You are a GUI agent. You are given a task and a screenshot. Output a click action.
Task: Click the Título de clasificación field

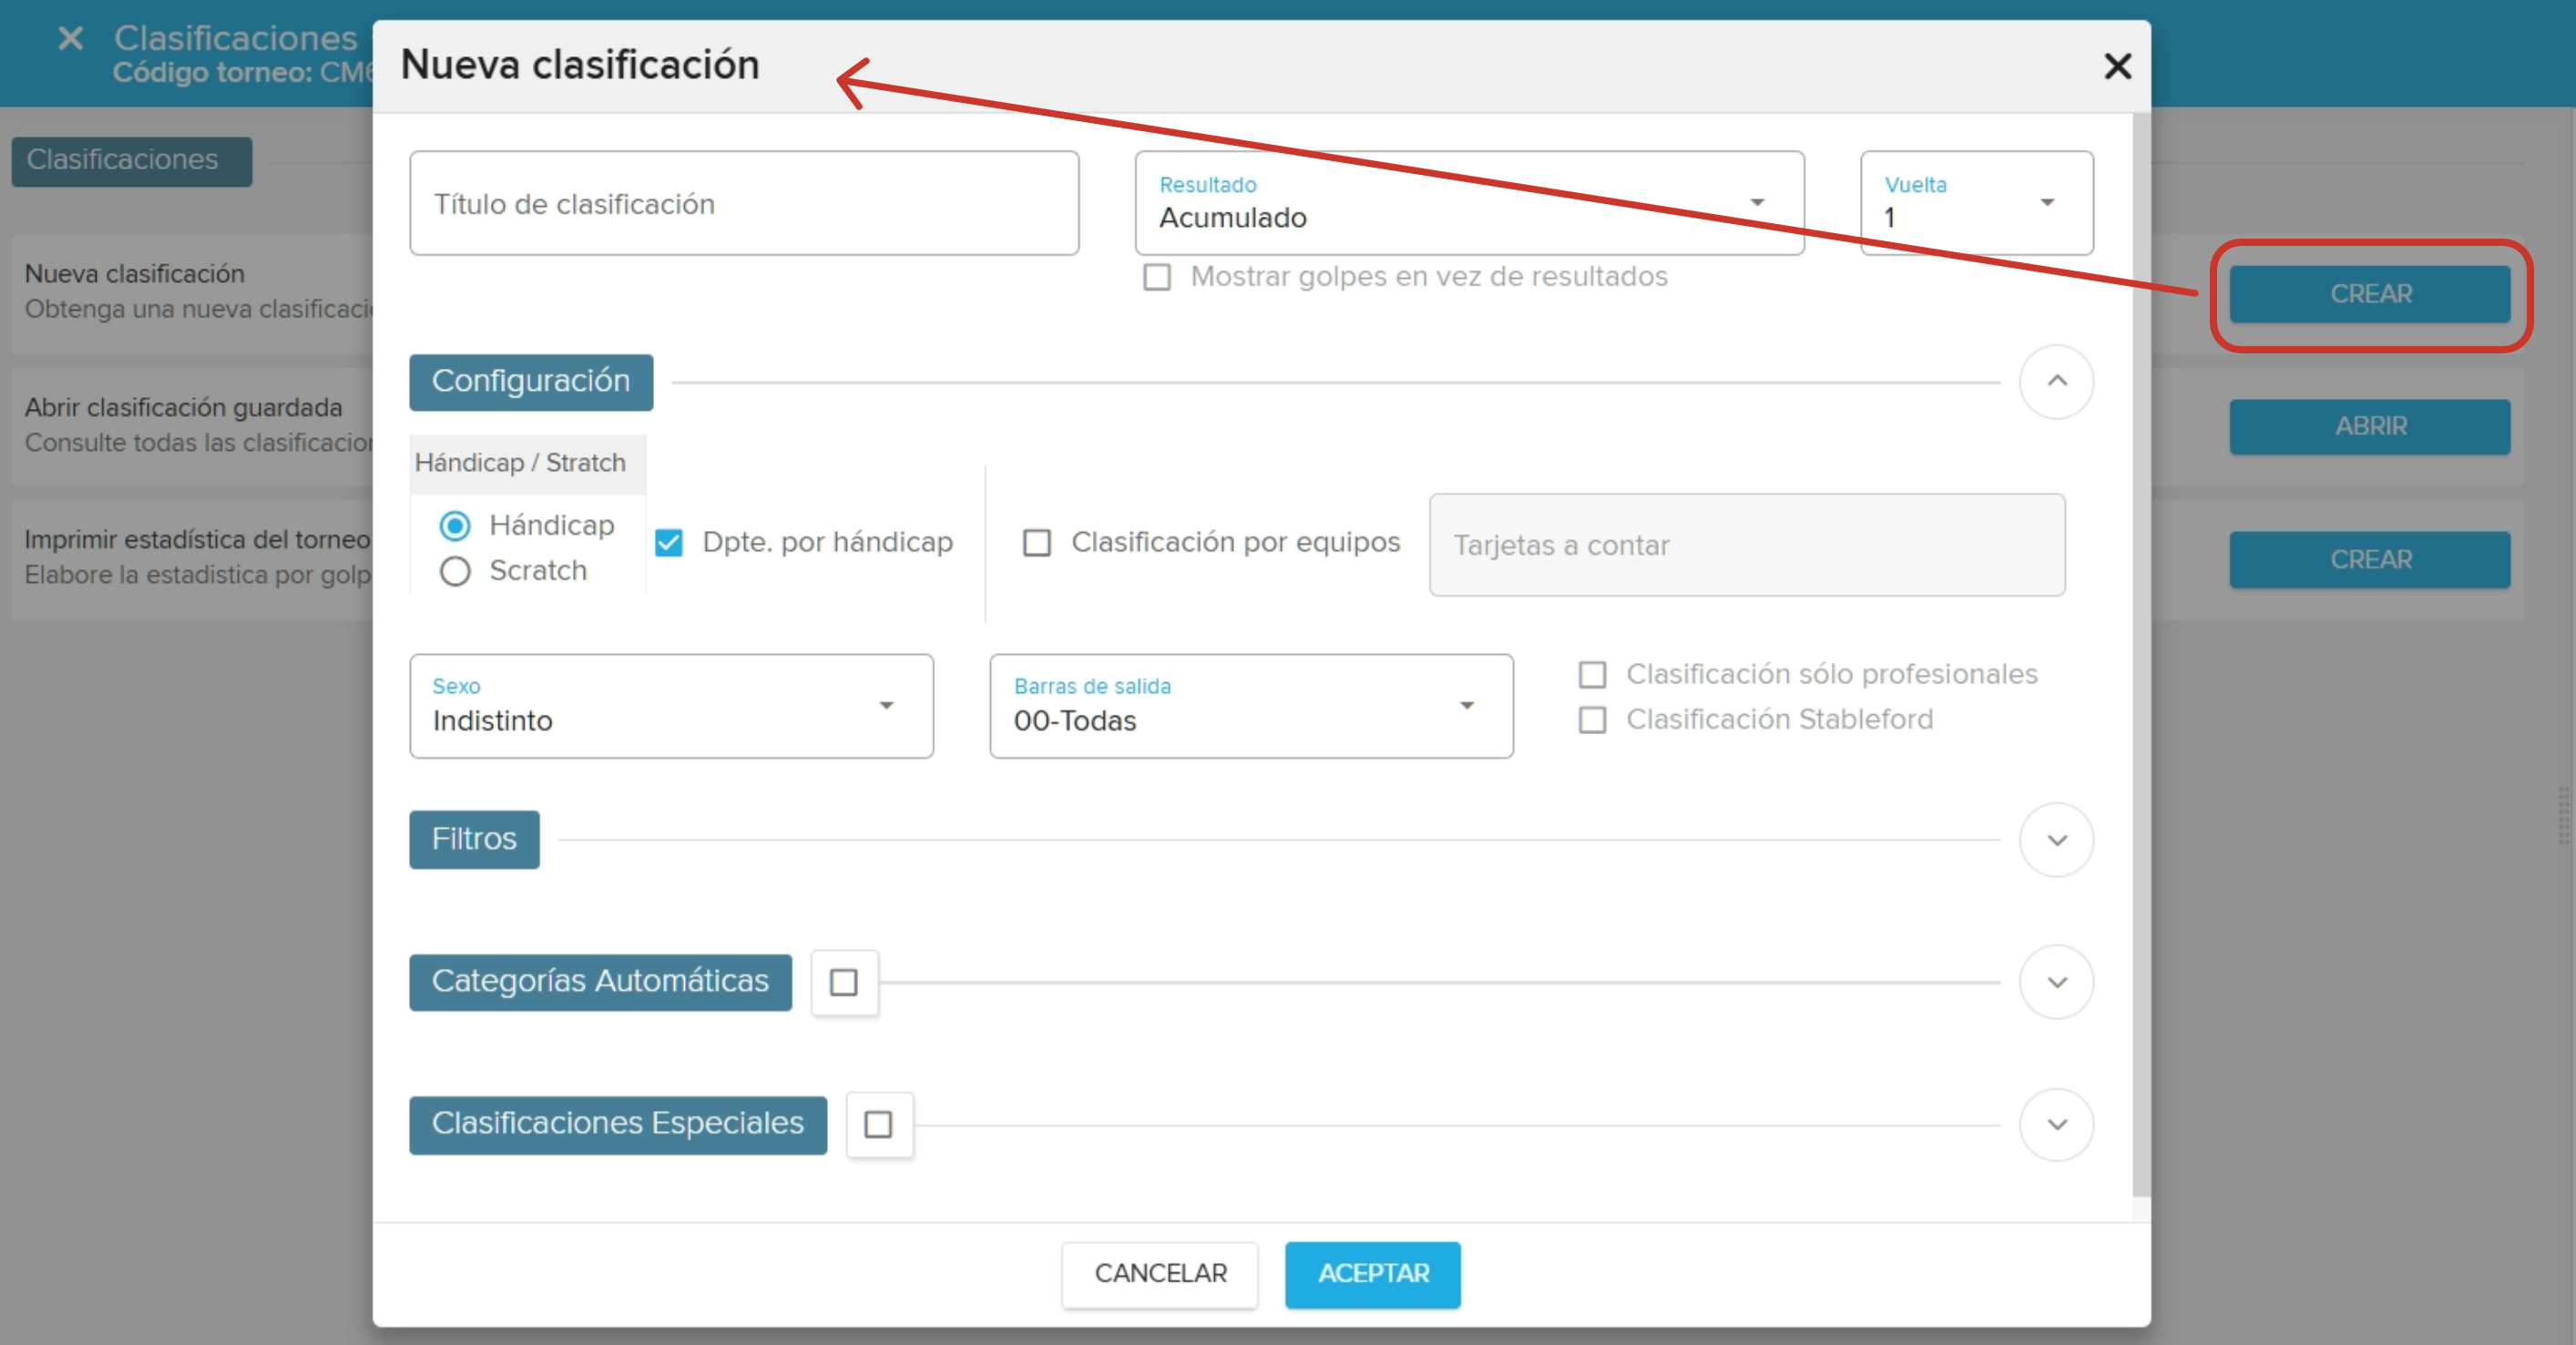(744, 203)
